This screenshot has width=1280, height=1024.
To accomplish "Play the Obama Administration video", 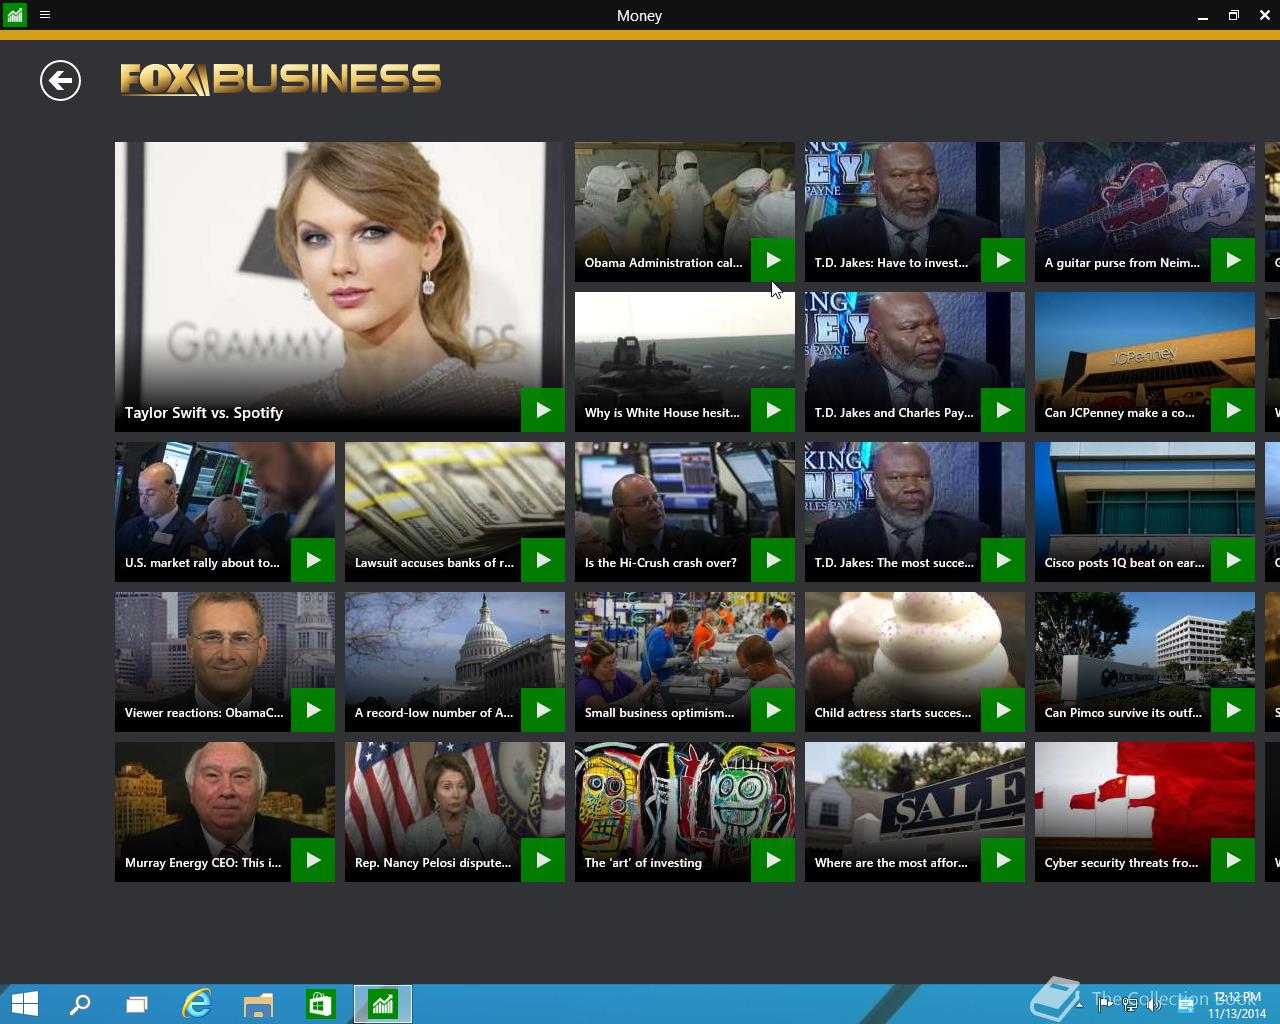I will click(x=773, y=260).
